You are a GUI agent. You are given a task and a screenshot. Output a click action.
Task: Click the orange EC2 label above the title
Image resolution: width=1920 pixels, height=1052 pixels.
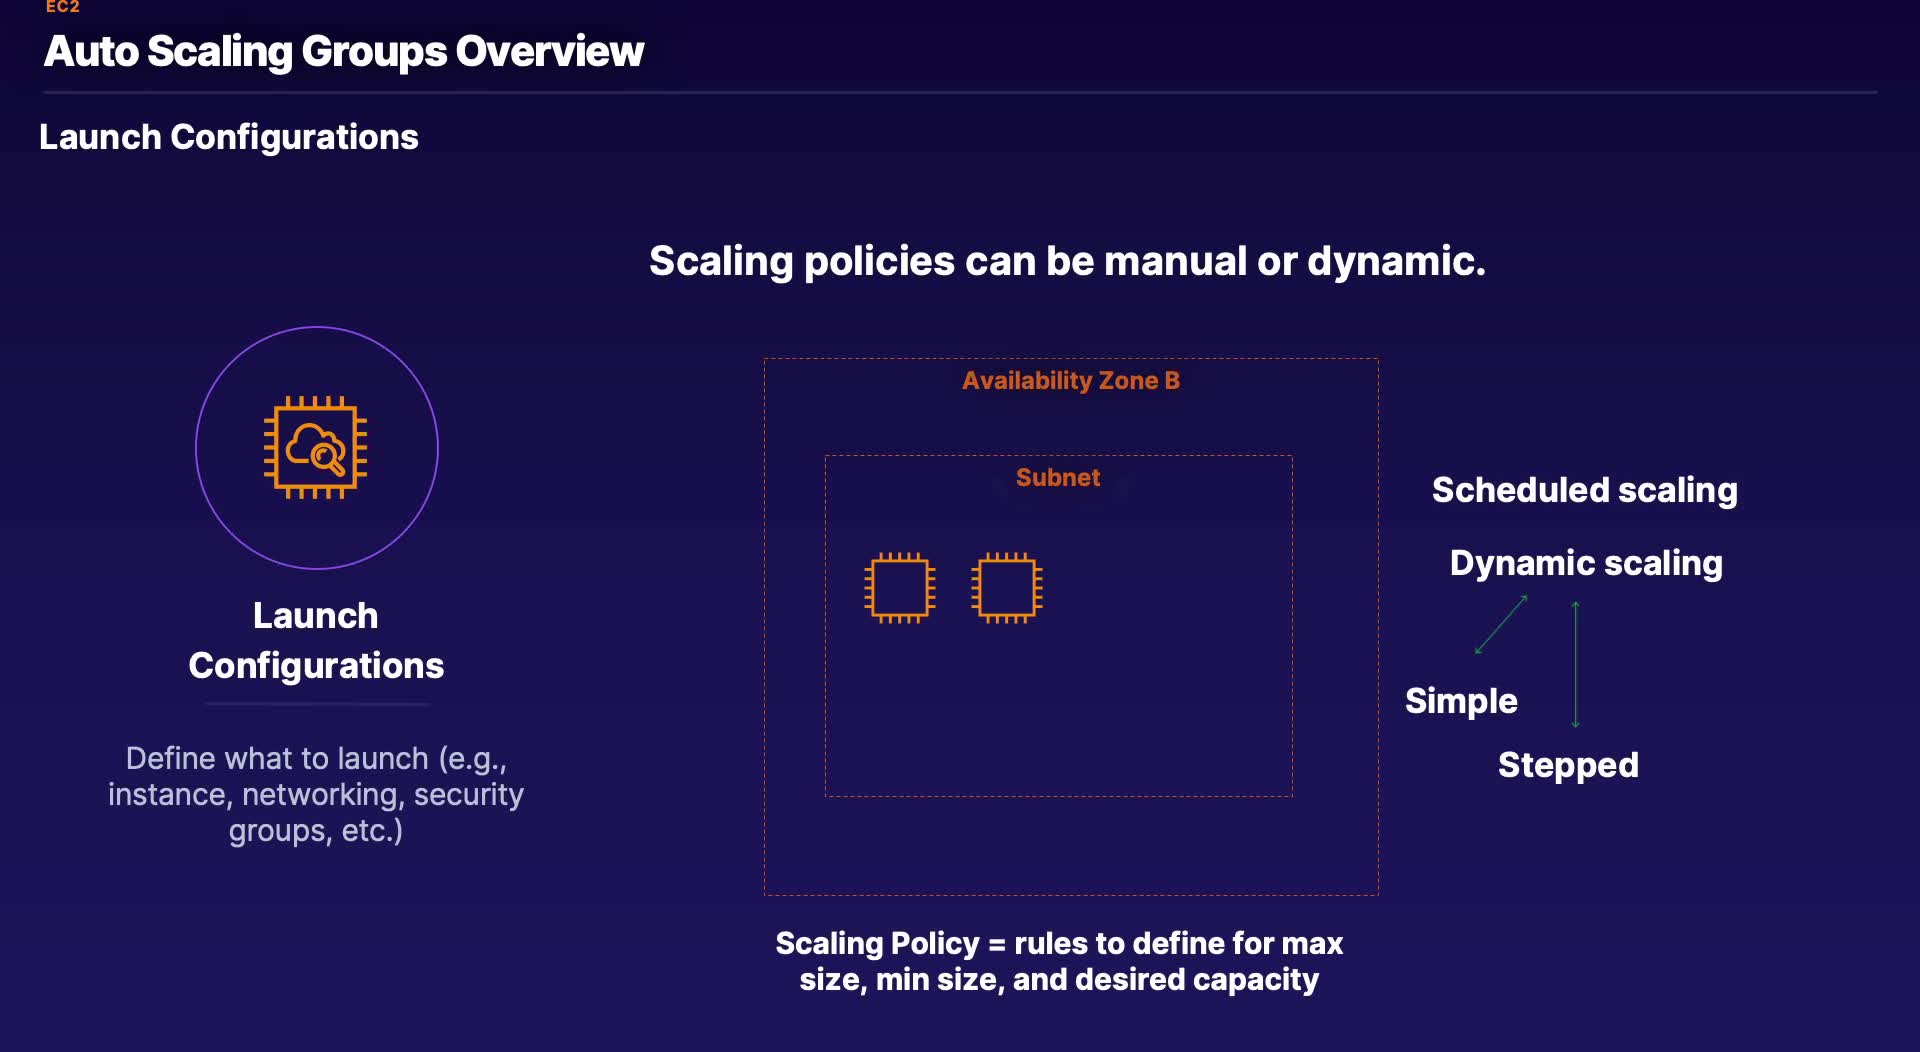(x=62, y=7)
